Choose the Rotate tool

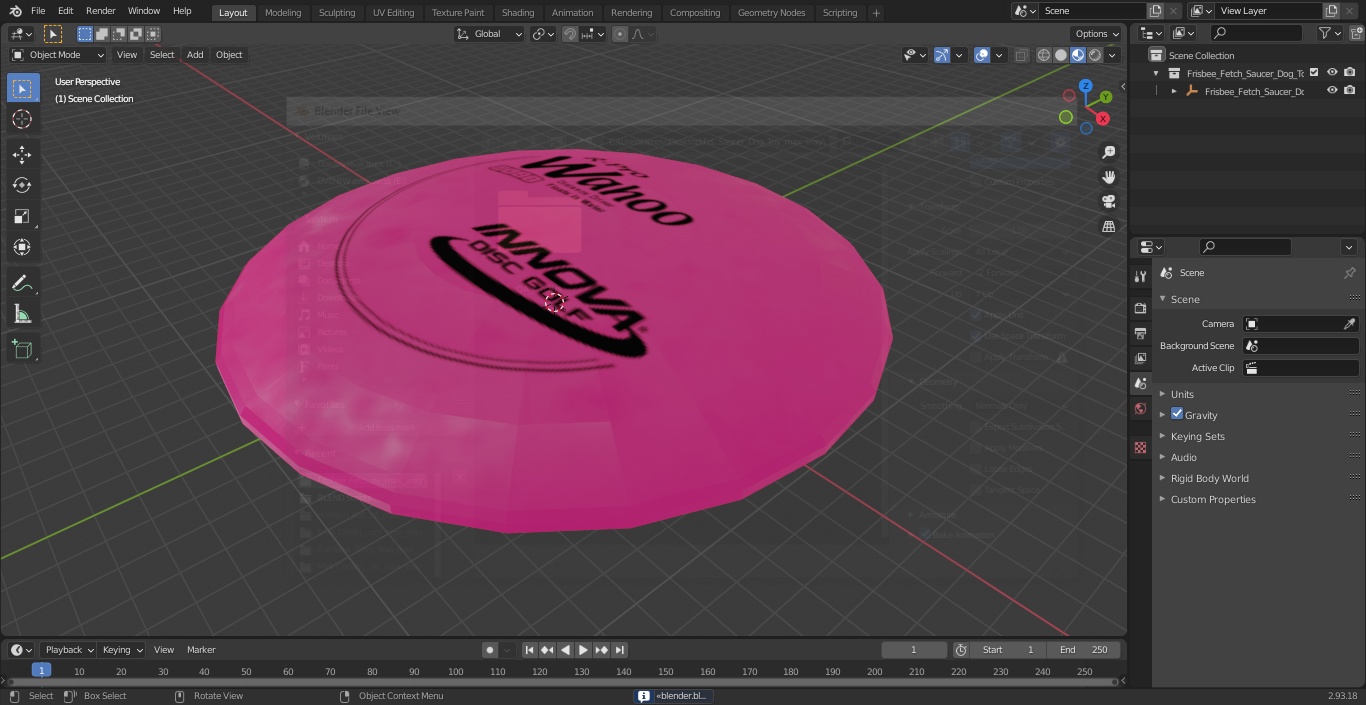22,185
